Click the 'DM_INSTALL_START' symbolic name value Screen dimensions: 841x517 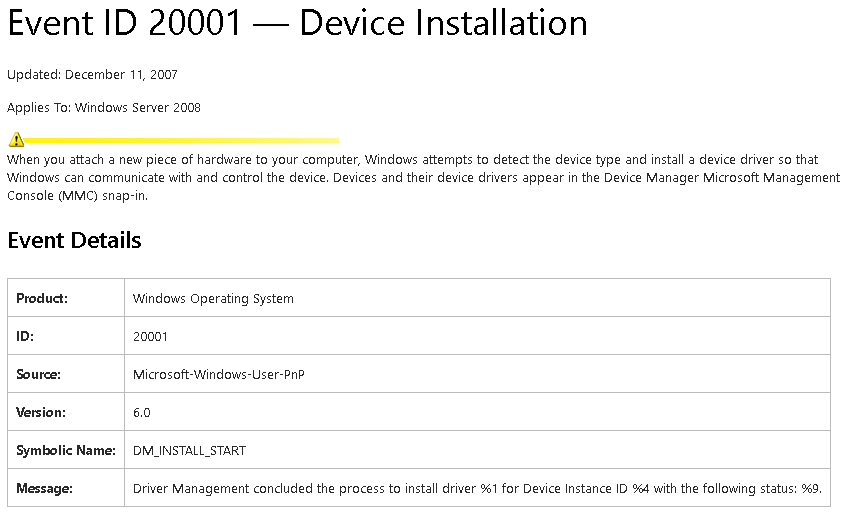(189, 450)
